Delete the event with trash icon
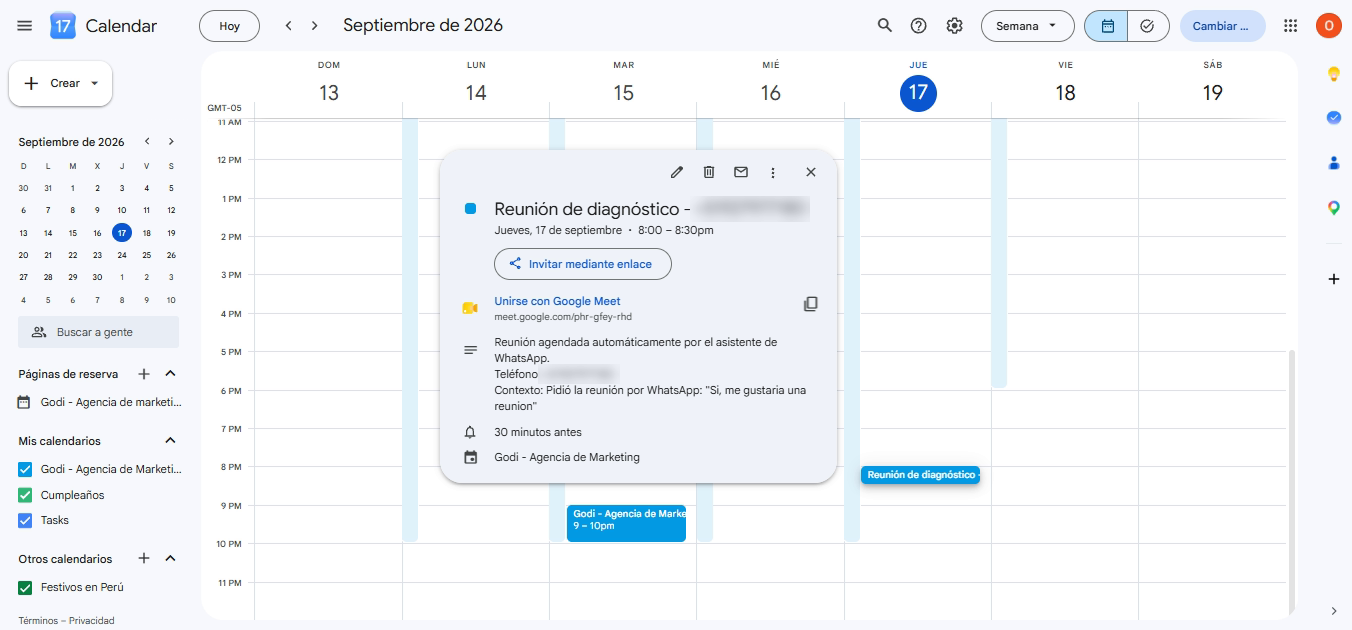The width and height of the screenshot is (1352, 630). tap(709, 172)
